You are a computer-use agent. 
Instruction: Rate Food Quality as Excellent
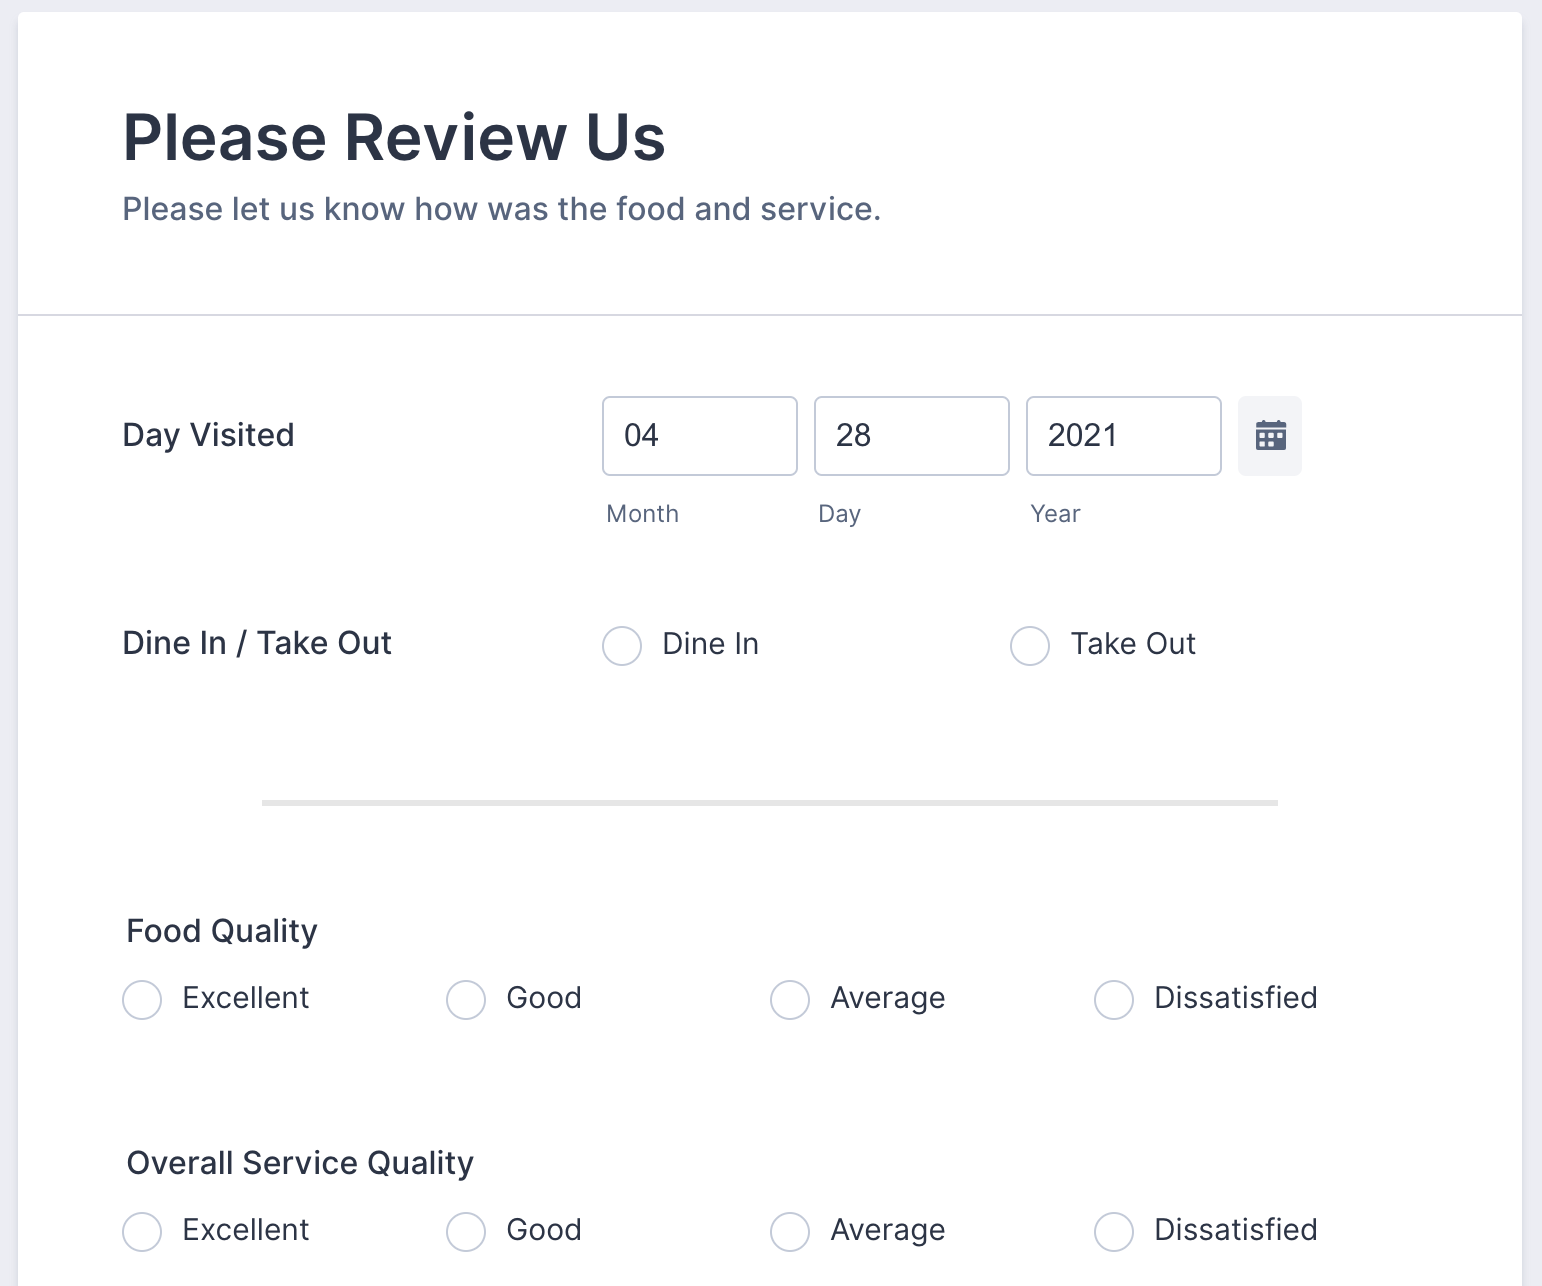coord(142,1000)
